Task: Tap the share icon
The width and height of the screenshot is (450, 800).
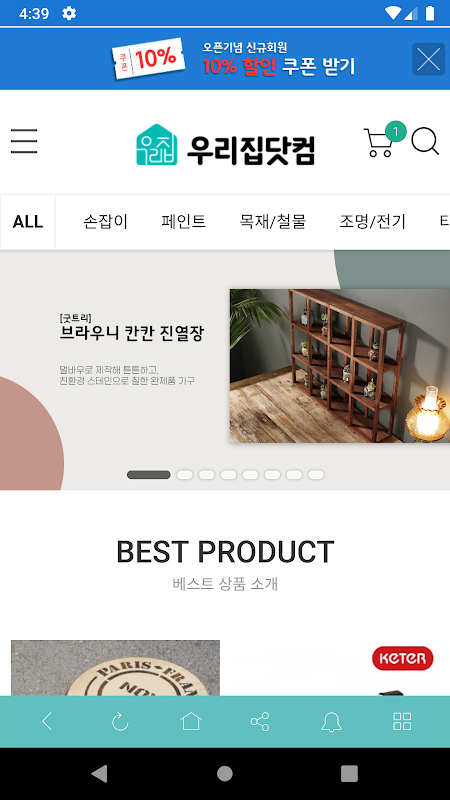Action: pyautogui.click(x=260, y=721)
